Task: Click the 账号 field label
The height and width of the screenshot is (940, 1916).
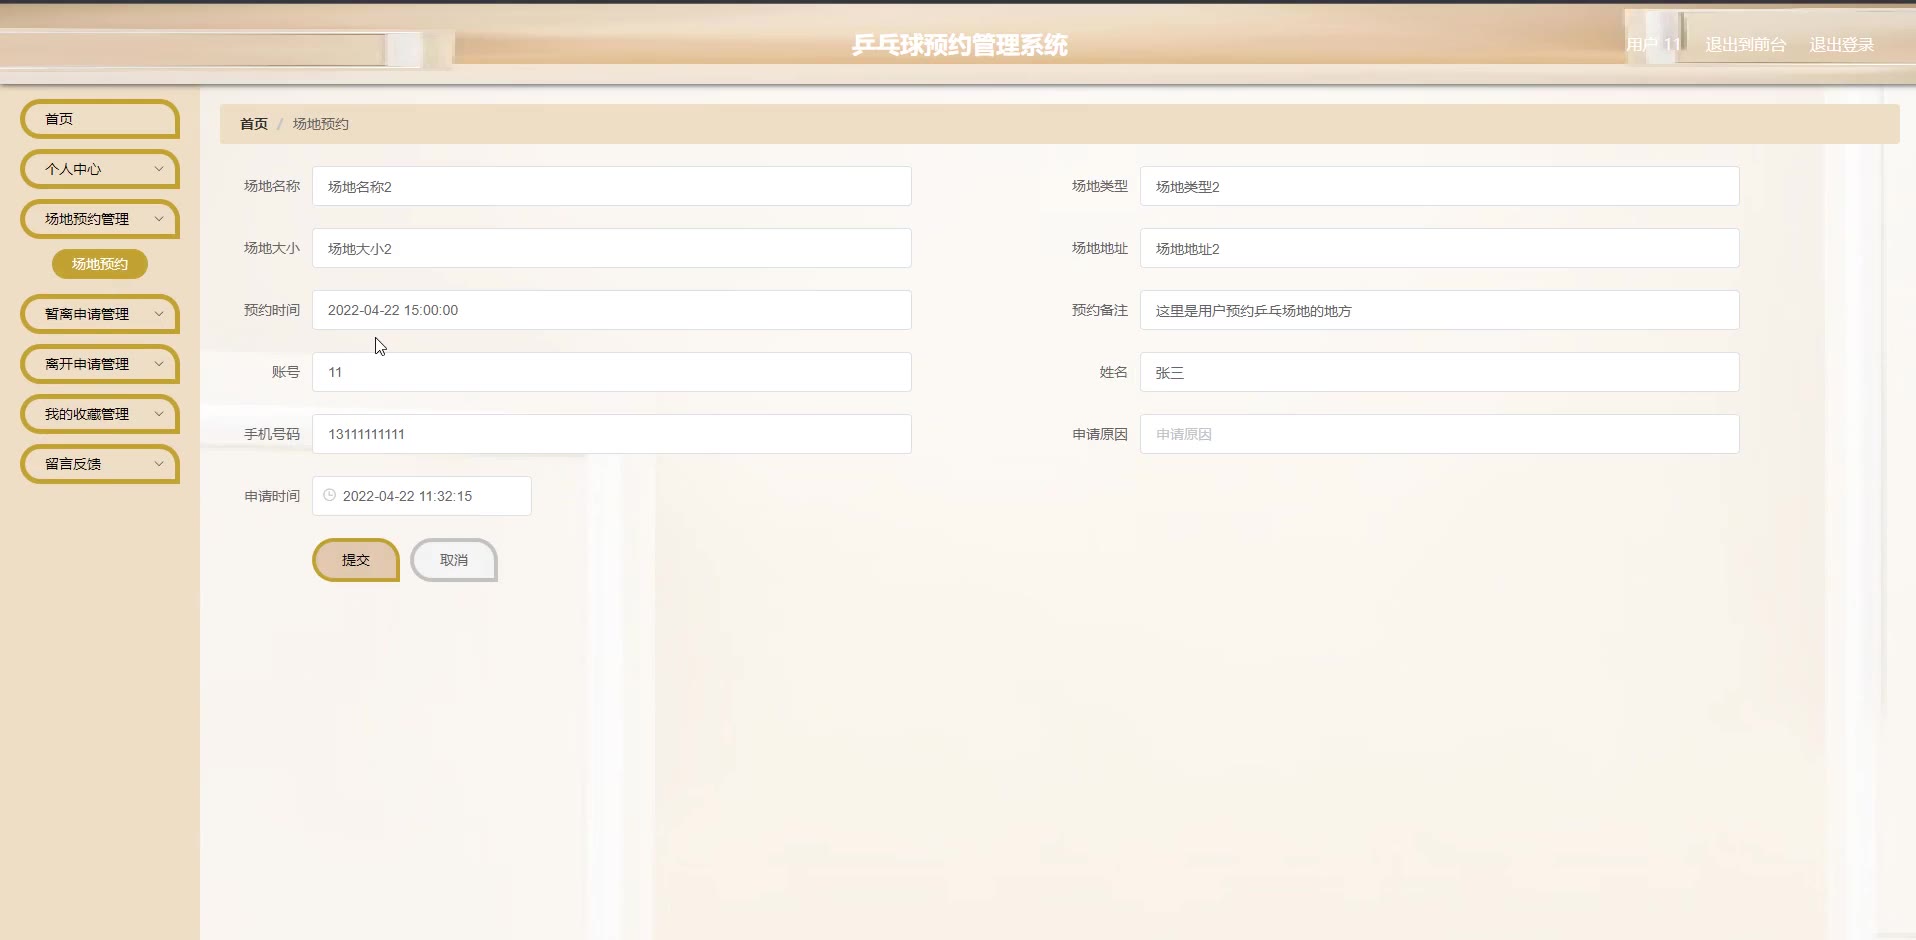Action: coord(286,372)
